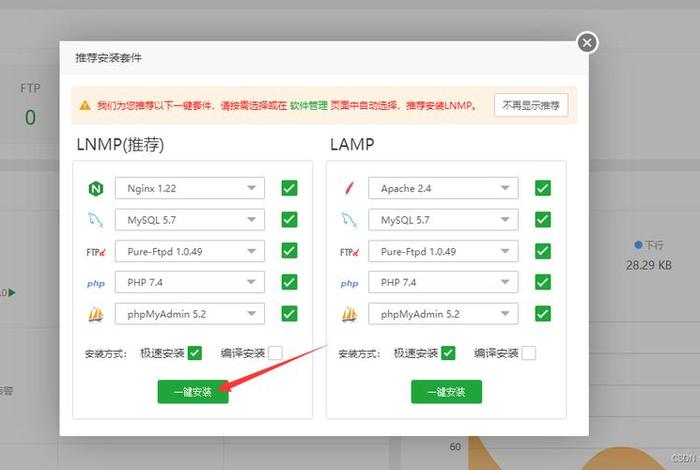Uncheck Nginx 1.22 in LNMP

(289, 188)
